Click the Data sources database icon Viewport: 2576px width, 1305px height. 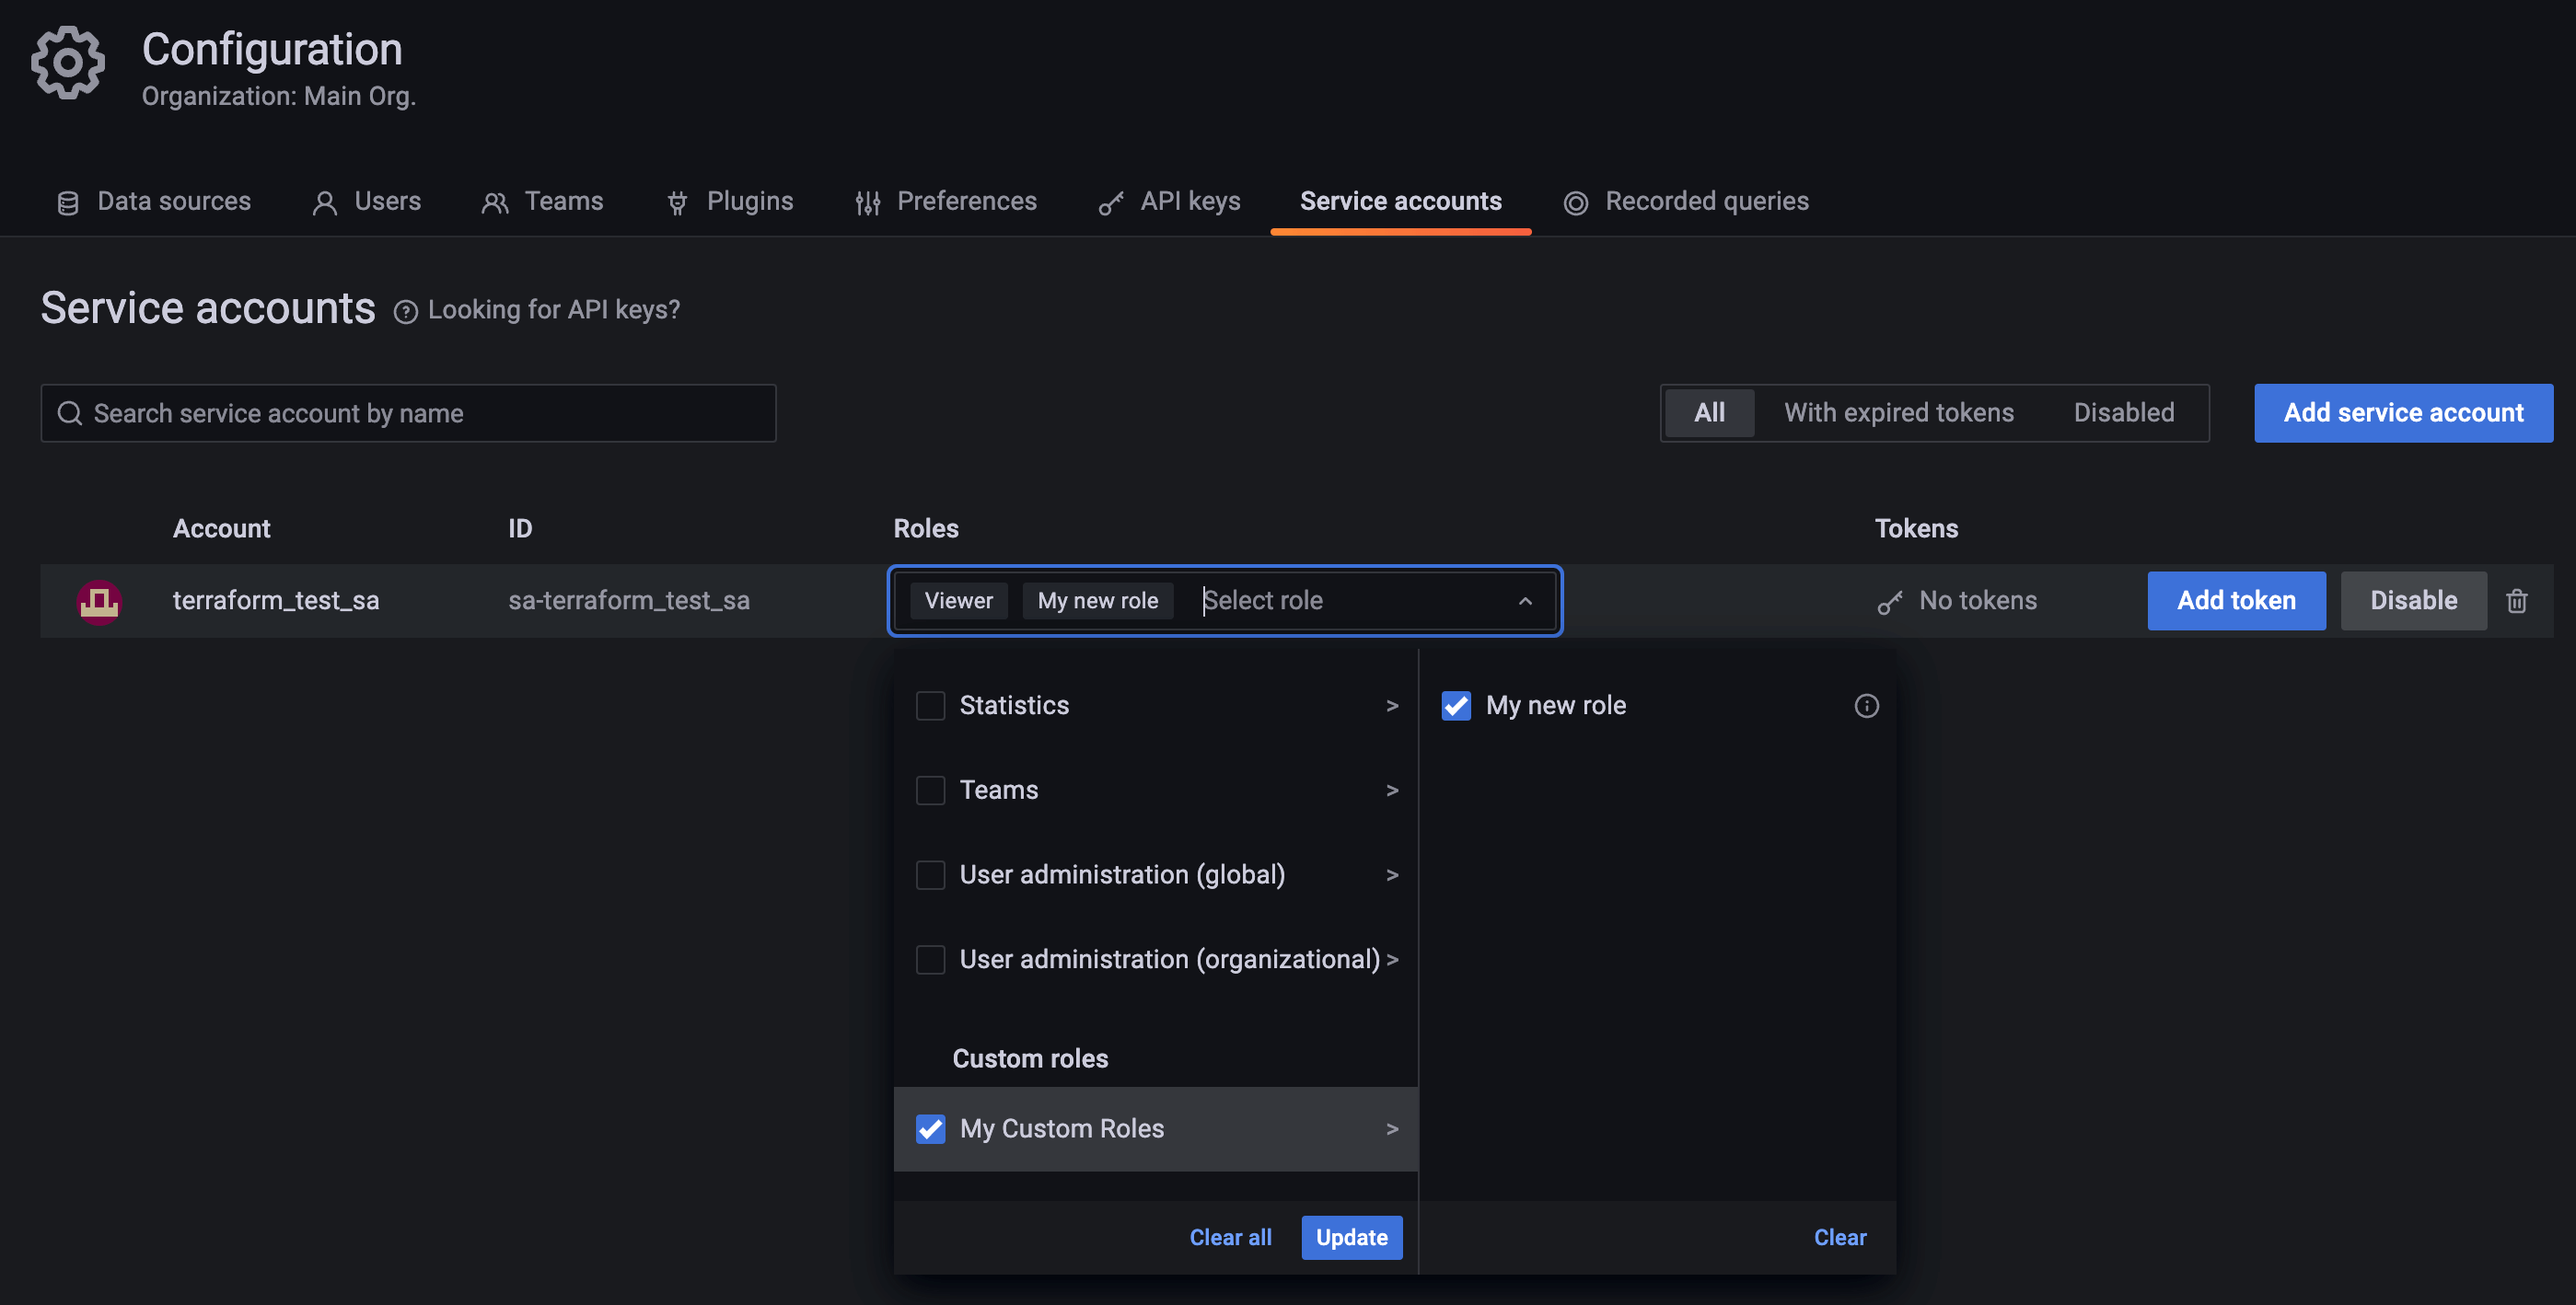click(68, 202)
